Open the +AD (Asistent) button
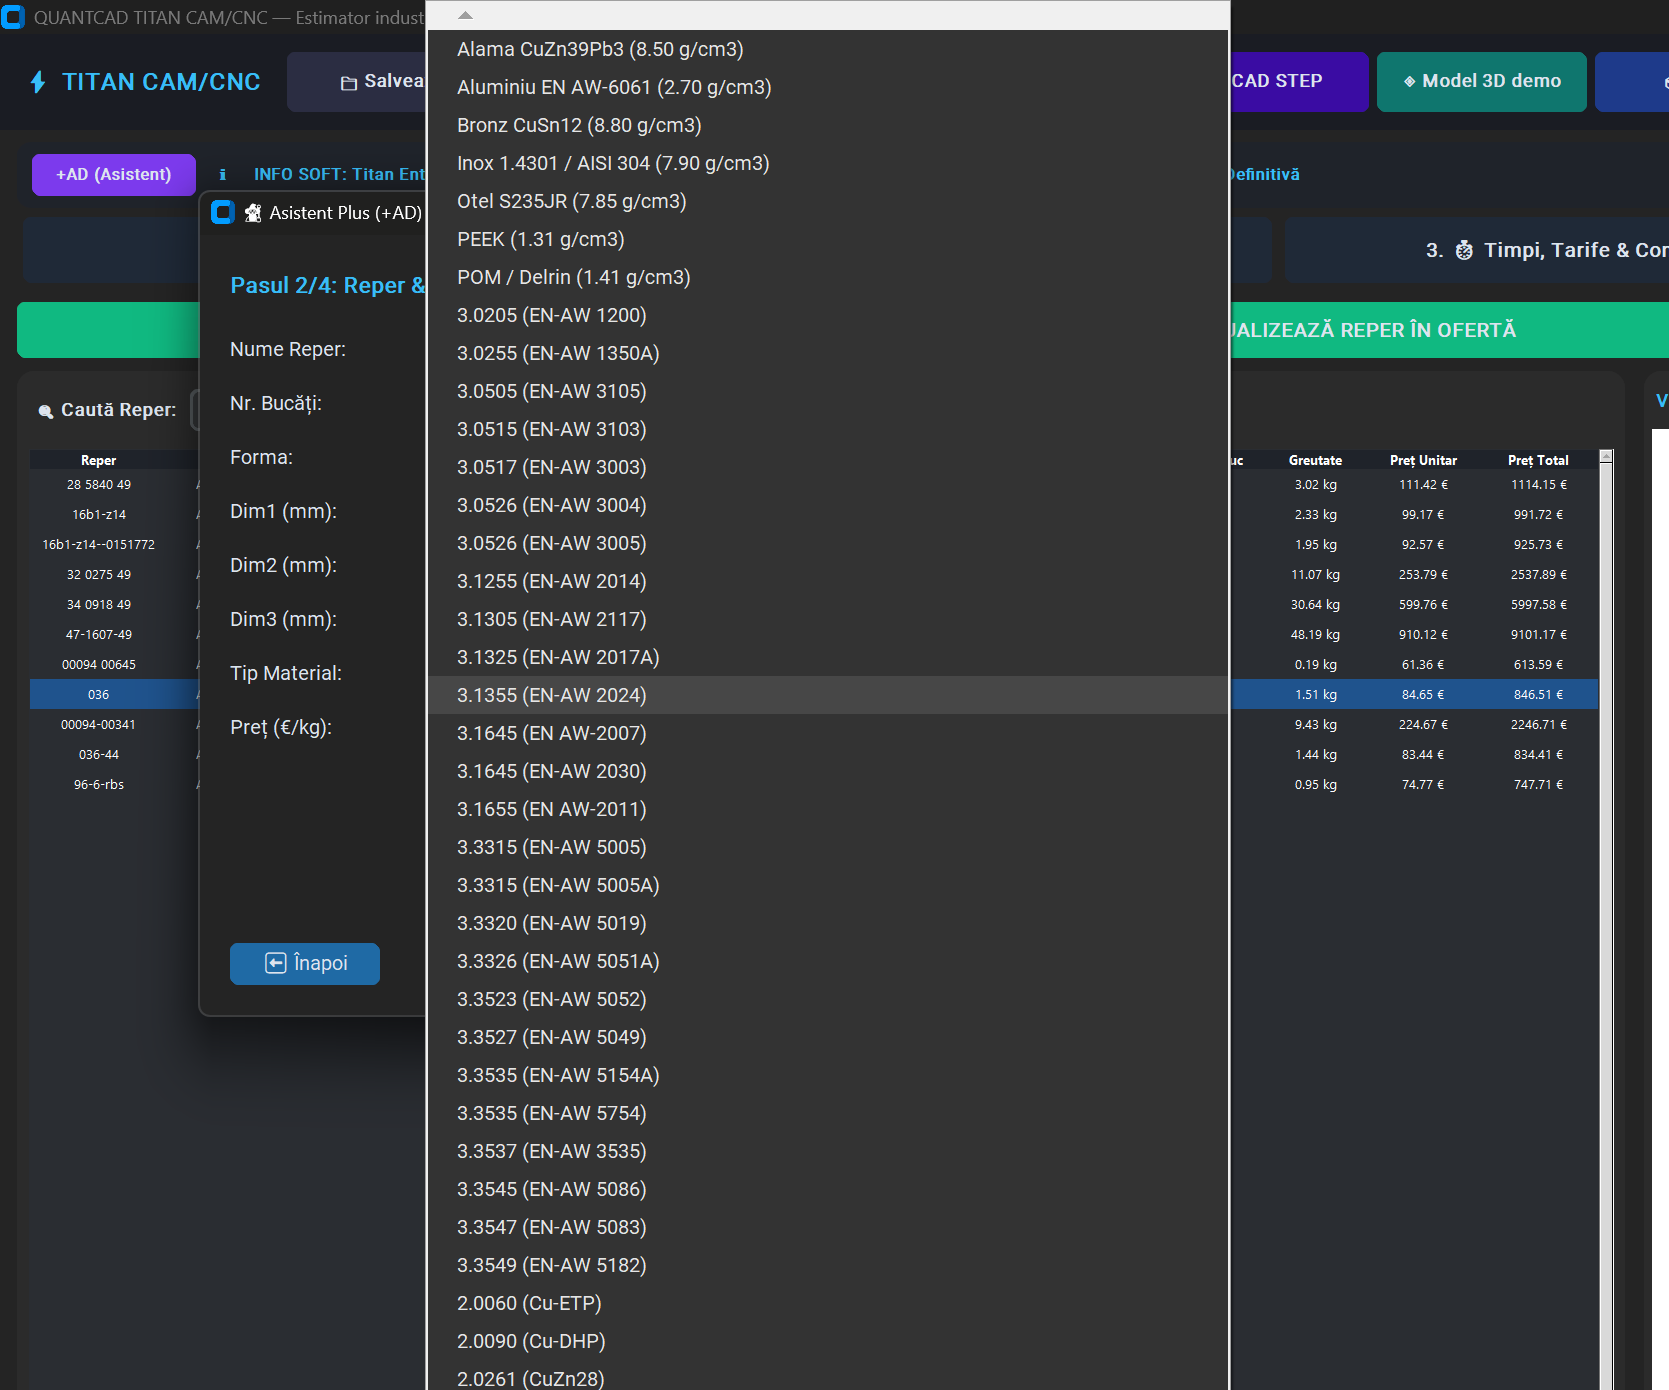 (114, 174)
